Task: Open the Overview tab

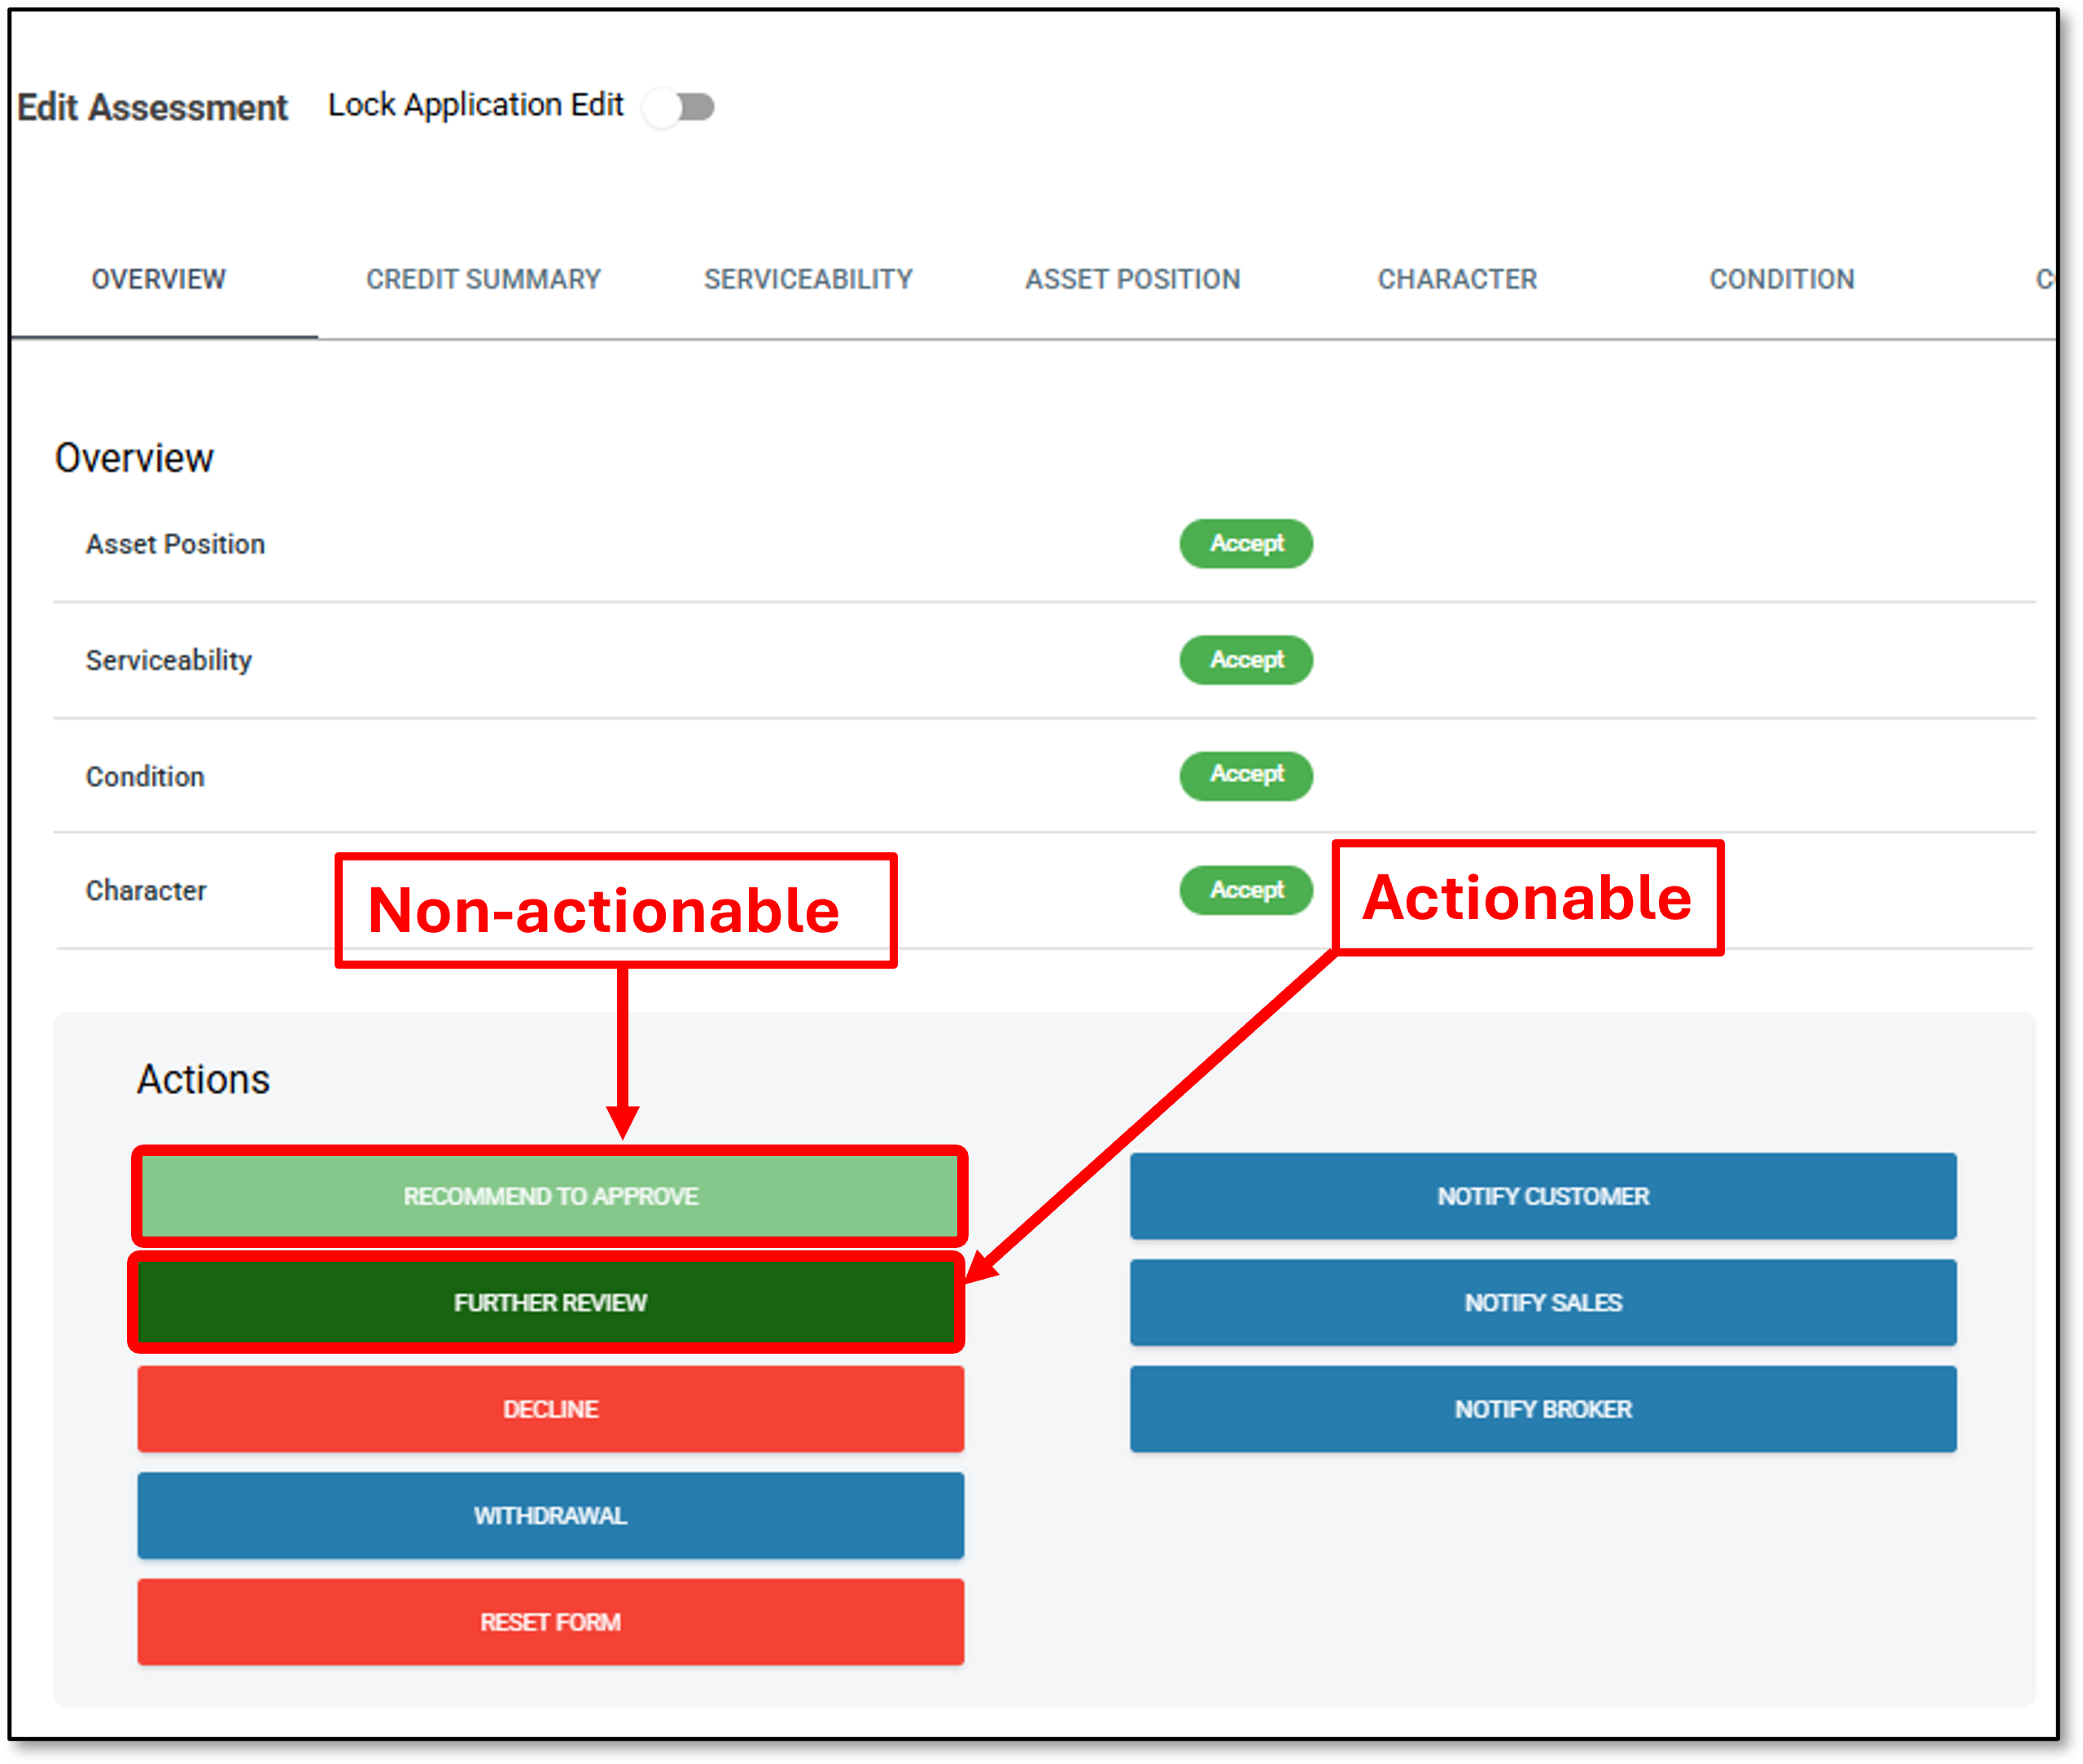Action: pos(159,279)
